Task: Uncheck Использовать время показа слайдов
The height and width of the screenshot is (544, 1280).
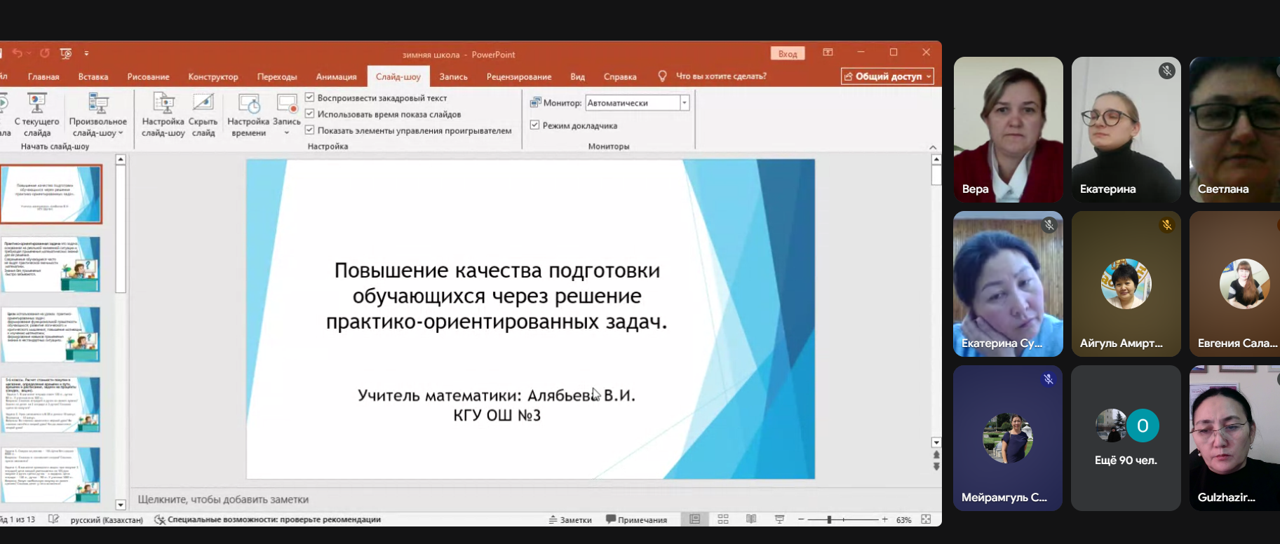Action: click(310, 114)
